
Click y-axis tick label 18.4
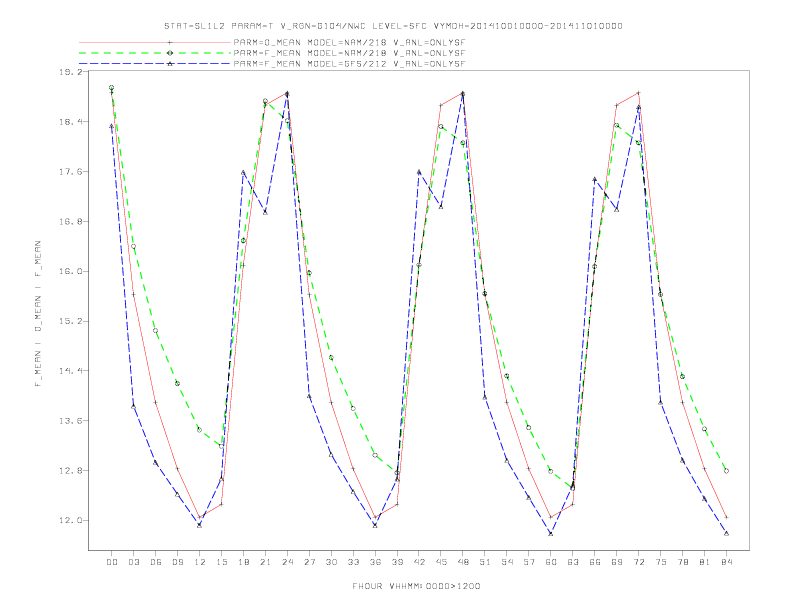(70, 122)
